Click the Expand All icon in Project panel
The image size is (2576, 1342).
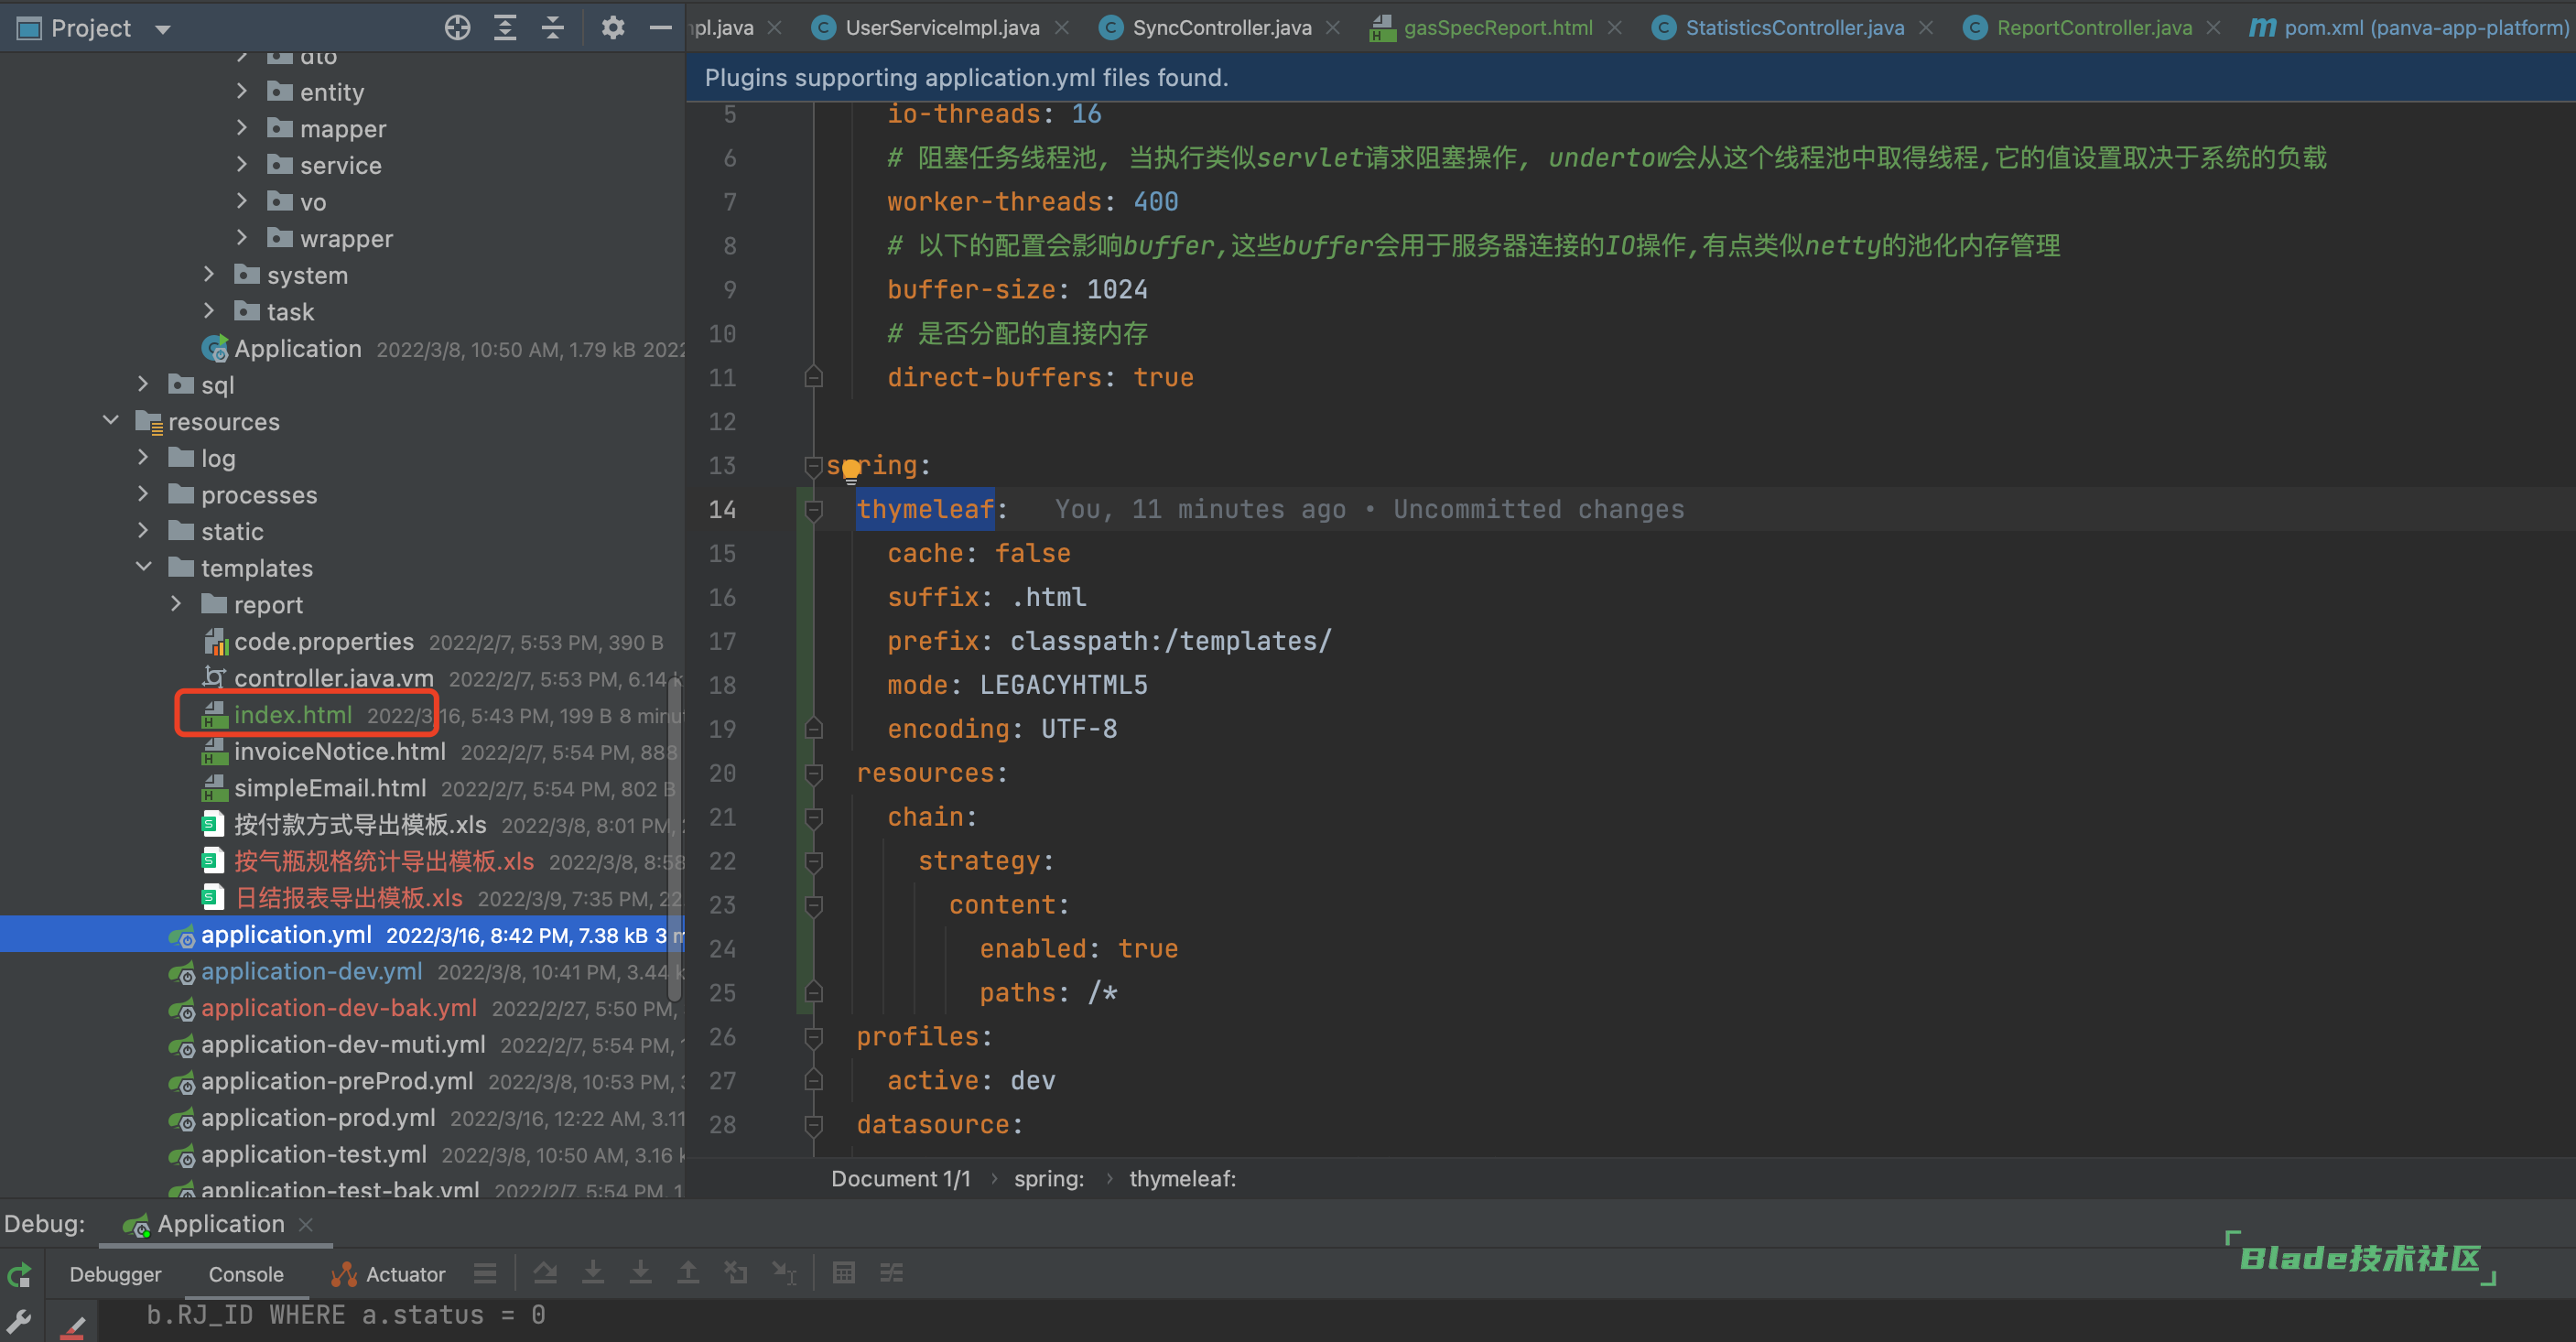[x=505, y=28]
